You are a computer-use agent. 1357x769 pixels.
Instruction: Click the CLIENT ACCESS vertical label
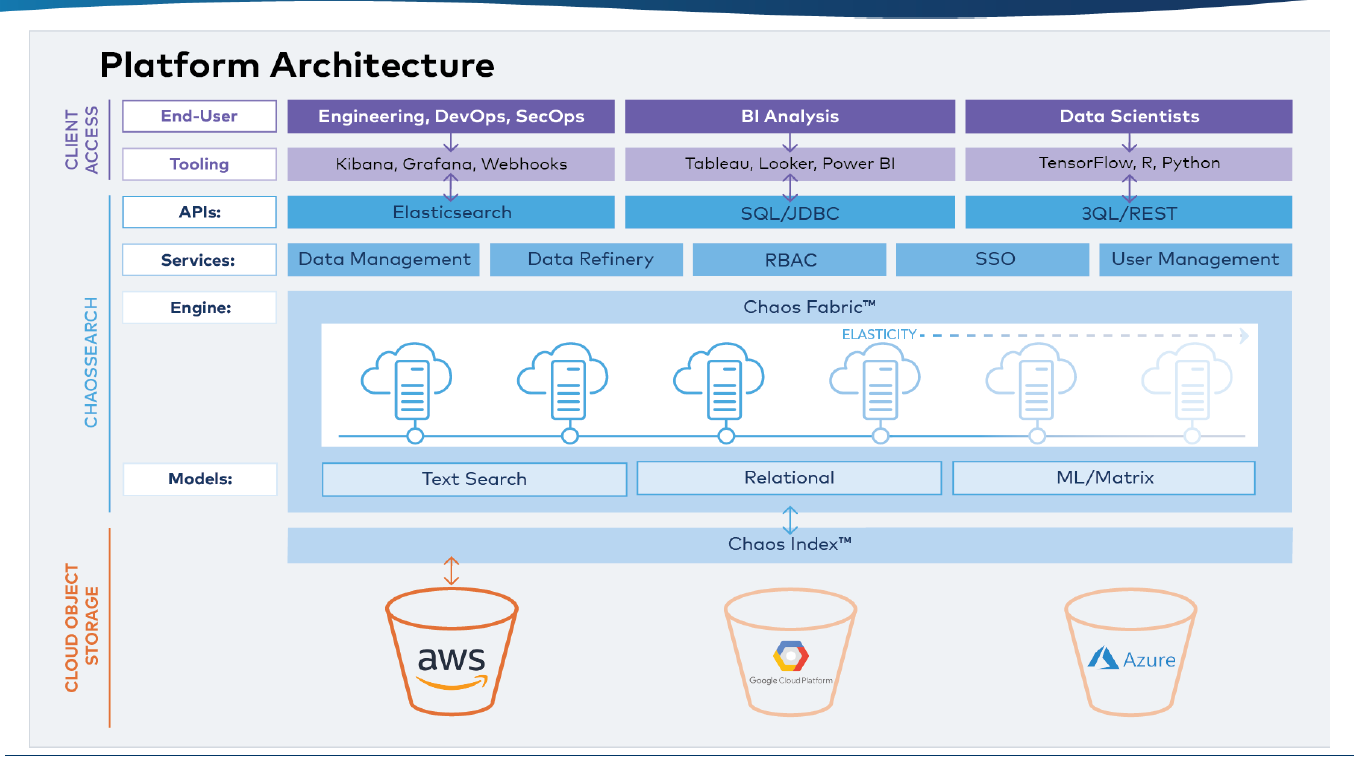(83, 140)
